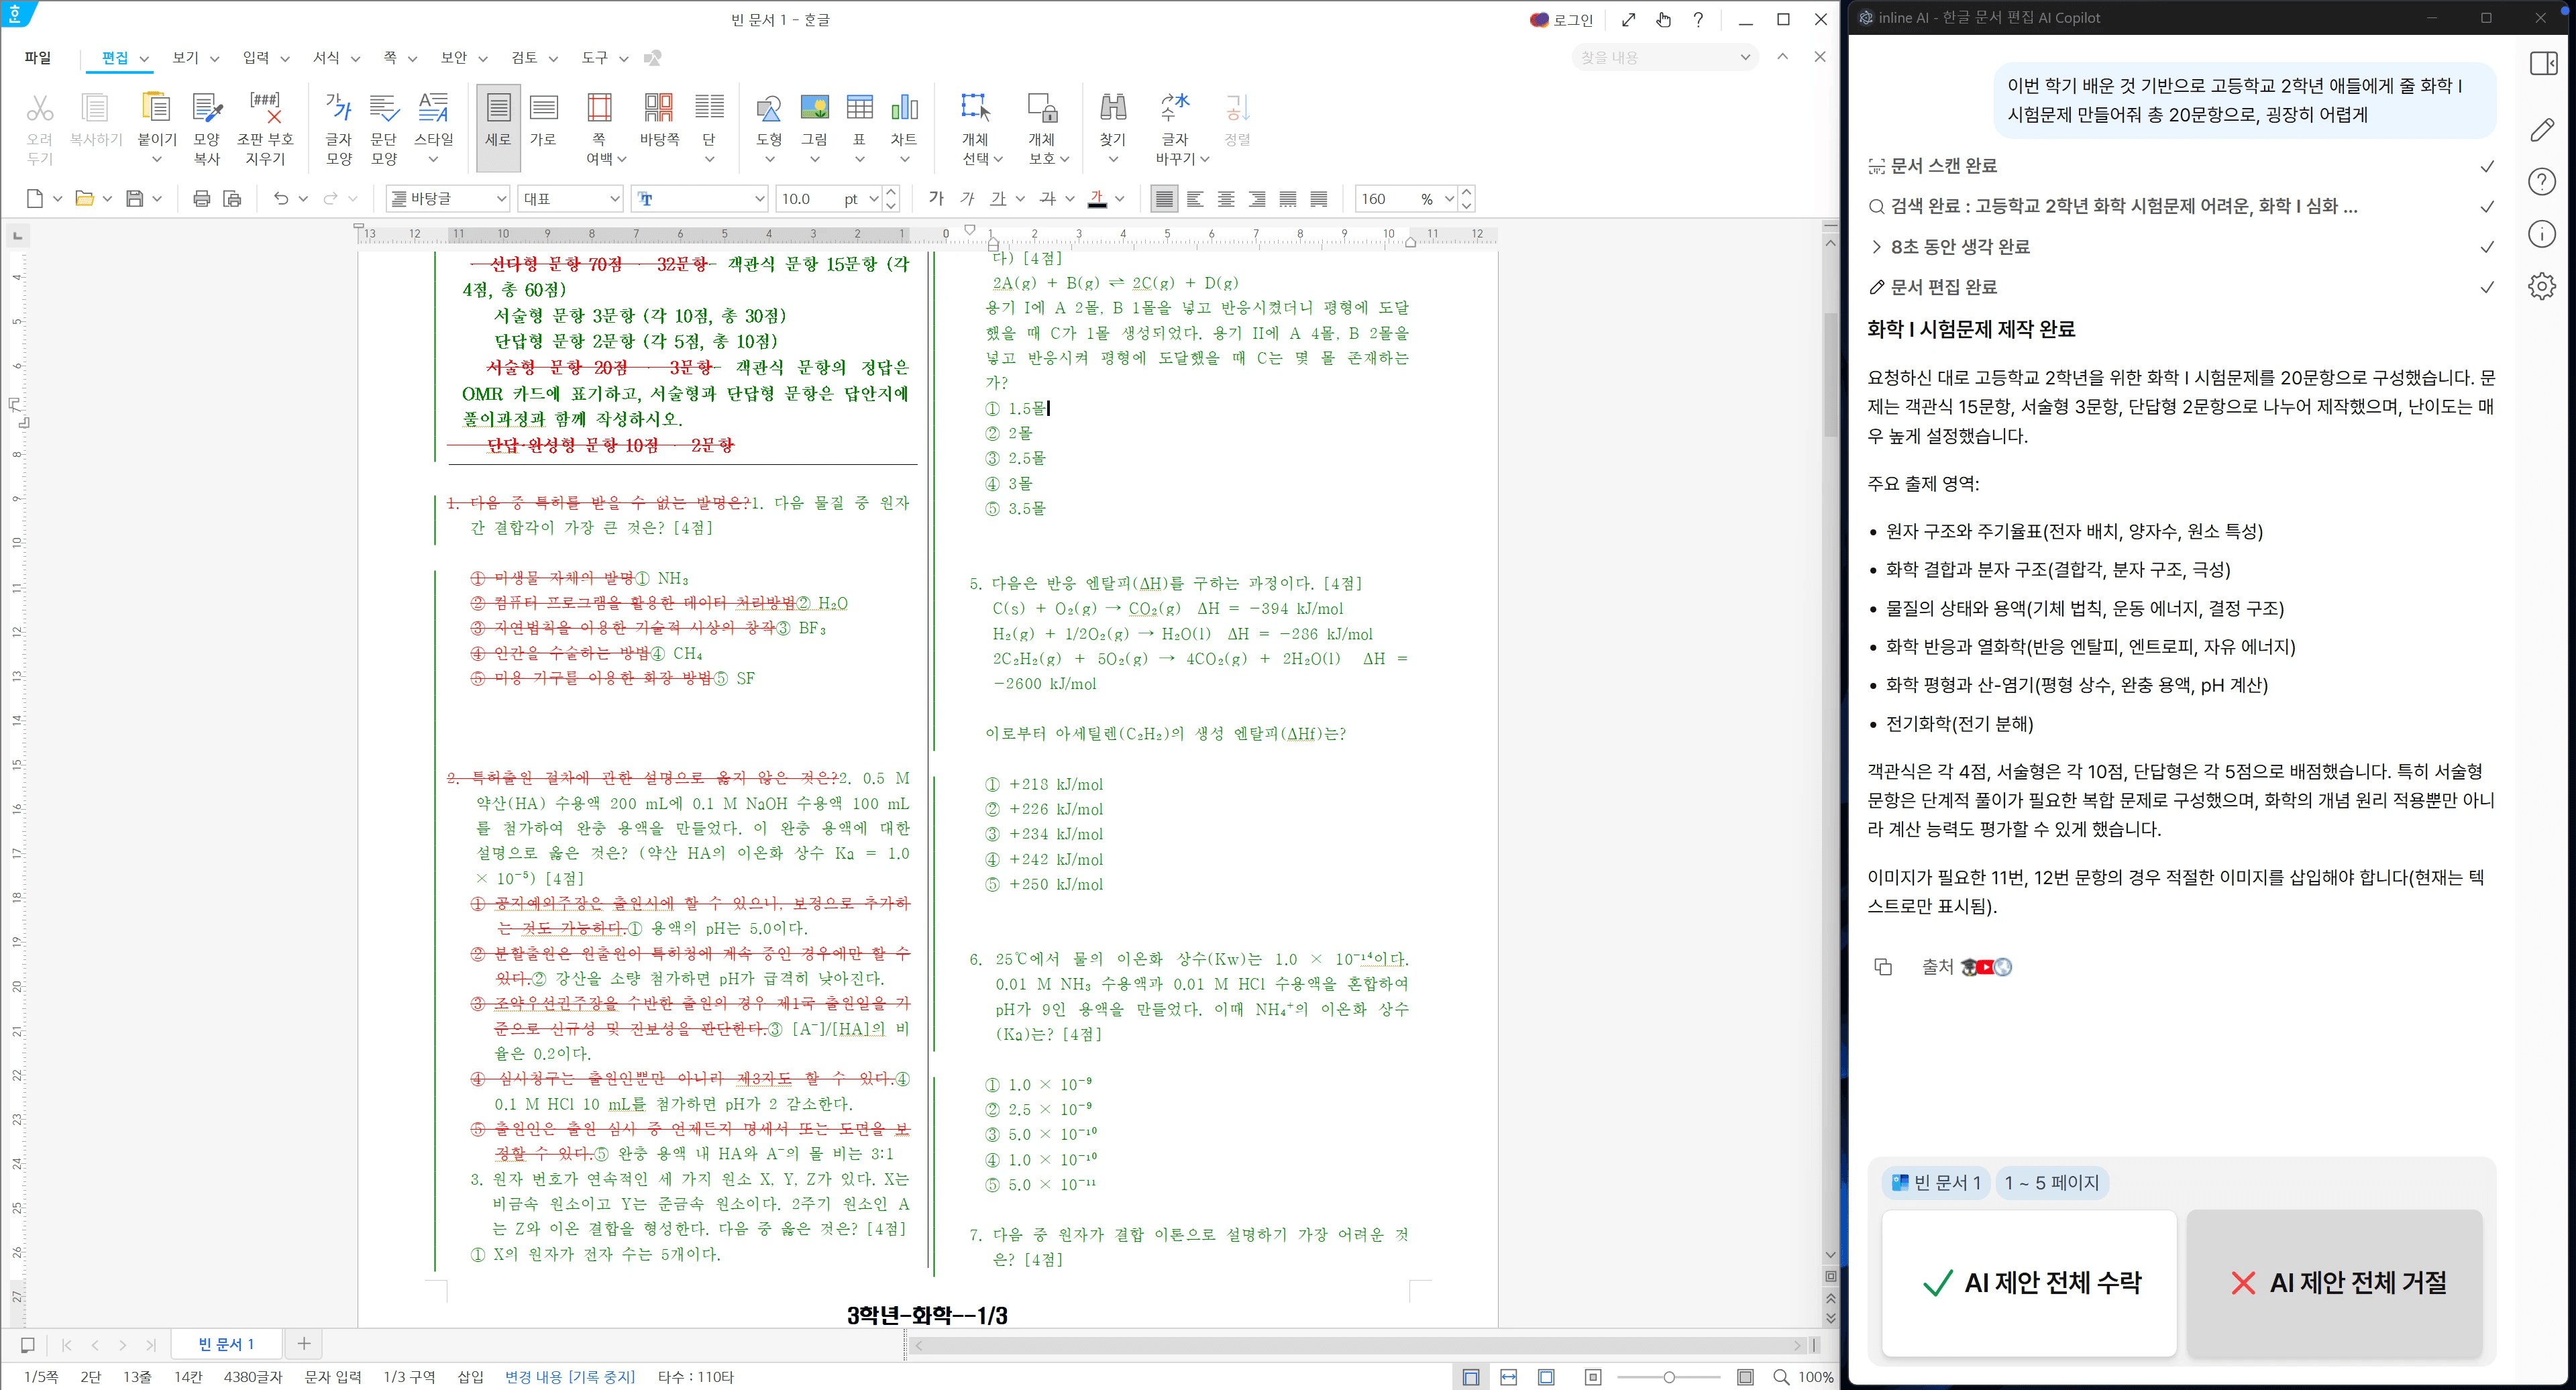The image size is (2576, 1390).
Task: Toggle italic 가 formatting
Action: coord(967,199)
